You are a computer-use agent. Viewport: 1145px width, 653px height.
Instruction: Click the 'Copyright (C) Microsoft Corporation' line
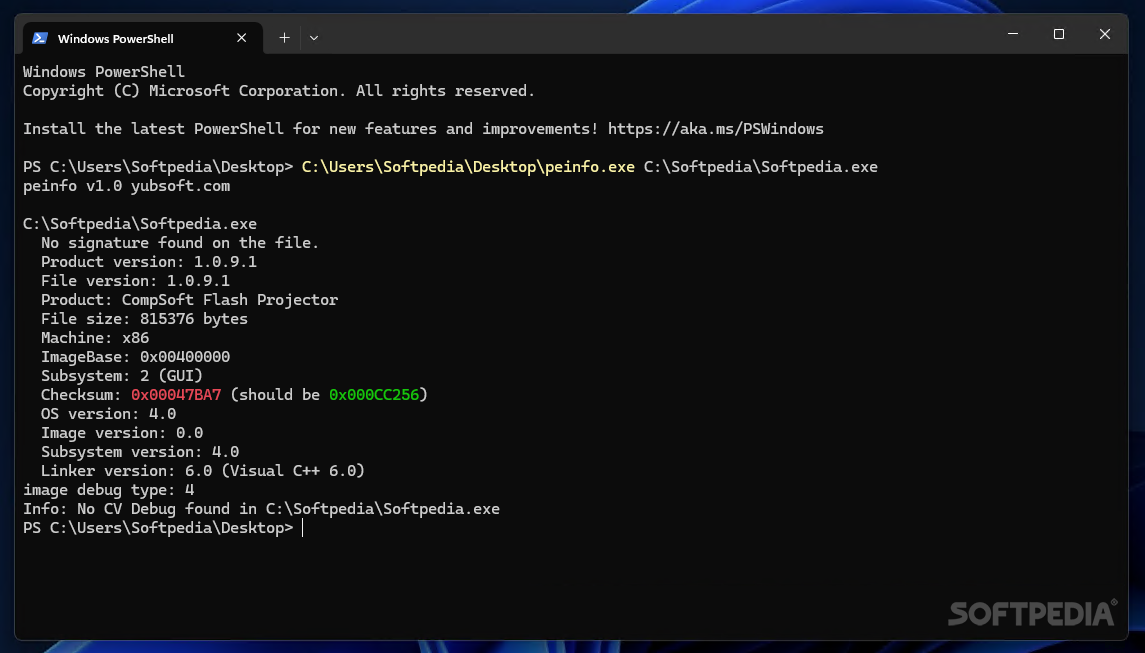[279, 91]
